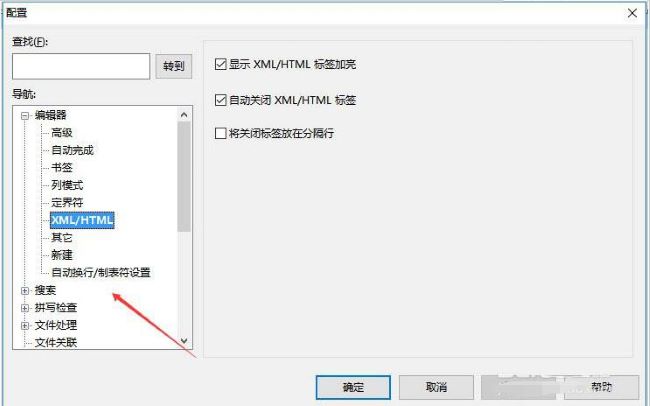Click the navigation tree scroll up arrow

[184, 114]
